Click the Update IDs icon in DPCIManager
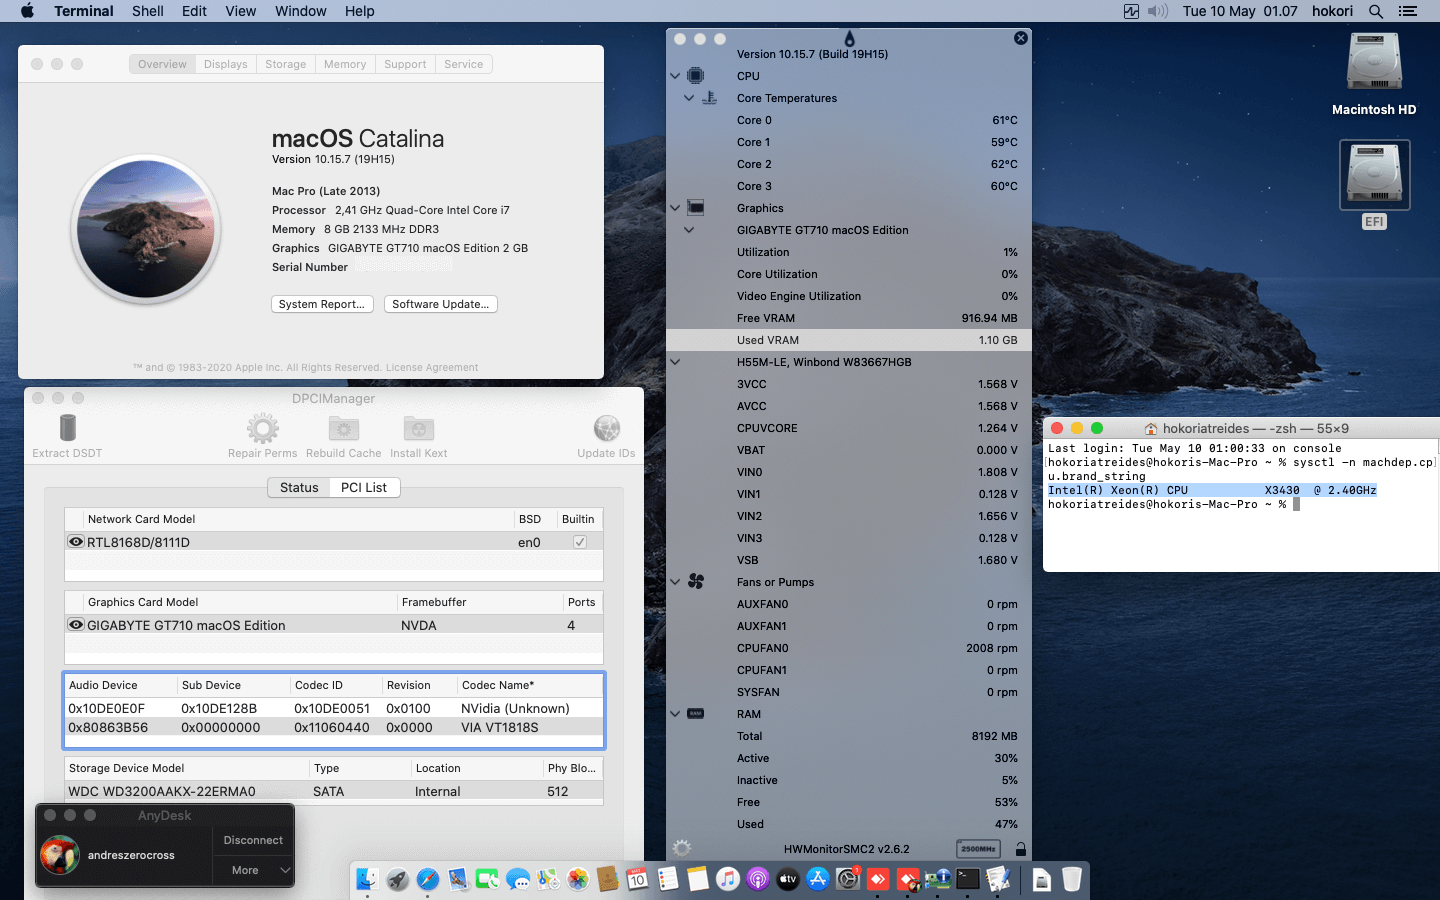Viewport: 1440px width, 900px height. click(606, 430)
